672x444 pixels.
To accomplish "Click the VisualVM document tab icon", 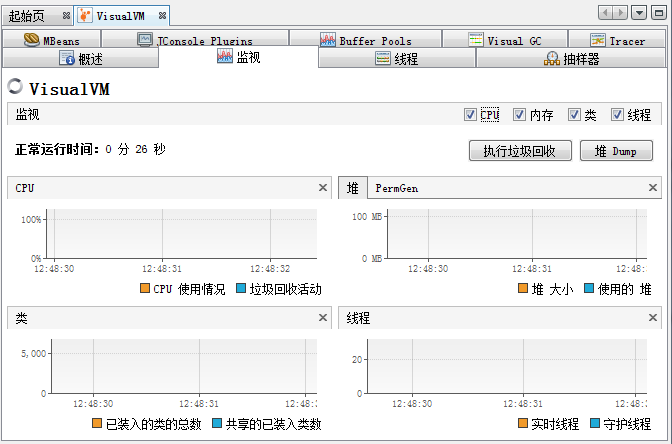I will tap(85, 15).
